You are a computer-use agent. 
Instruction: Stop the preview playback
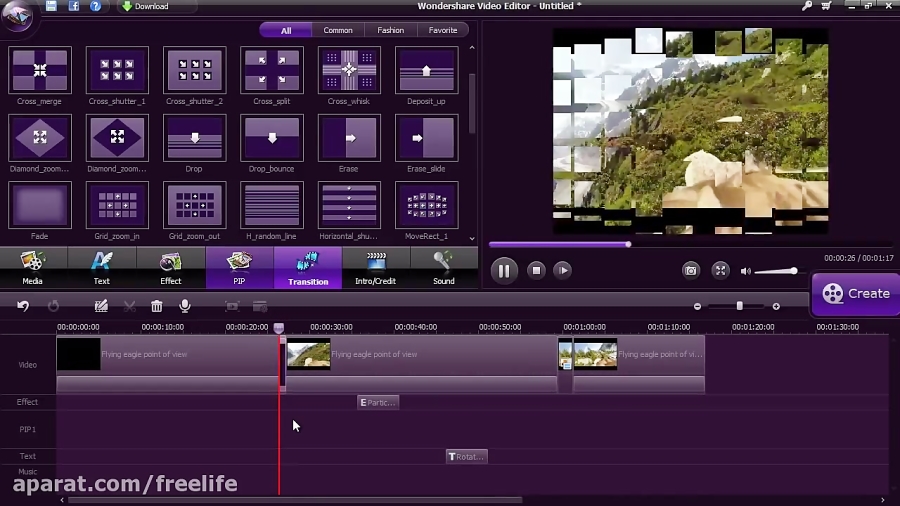536,270
